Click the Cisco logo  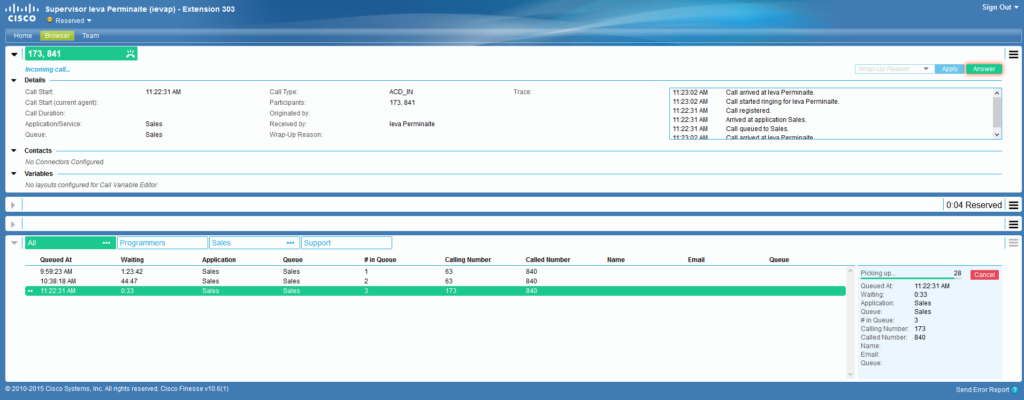click(x=21, y=13)
